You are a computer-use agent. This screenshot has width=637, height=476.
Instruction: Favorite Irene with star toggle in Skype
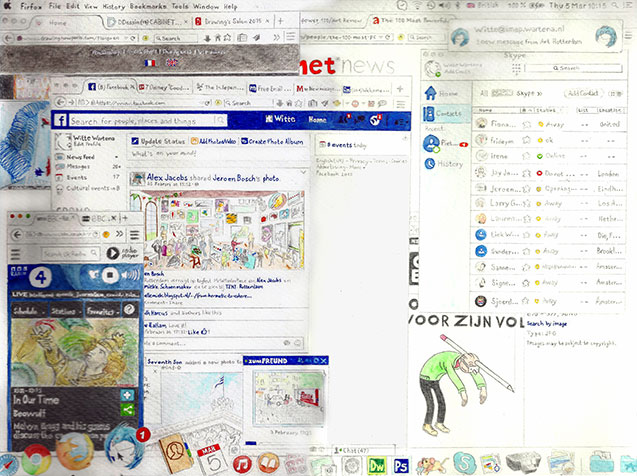[526, 156]
